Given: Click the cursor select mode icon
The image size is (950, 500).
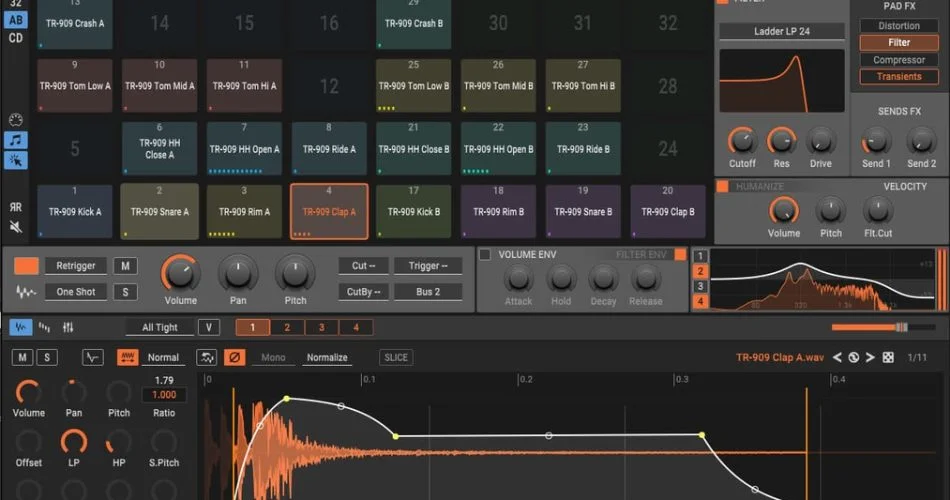Looking at the screenshot, I should click(x=16, y=161).
